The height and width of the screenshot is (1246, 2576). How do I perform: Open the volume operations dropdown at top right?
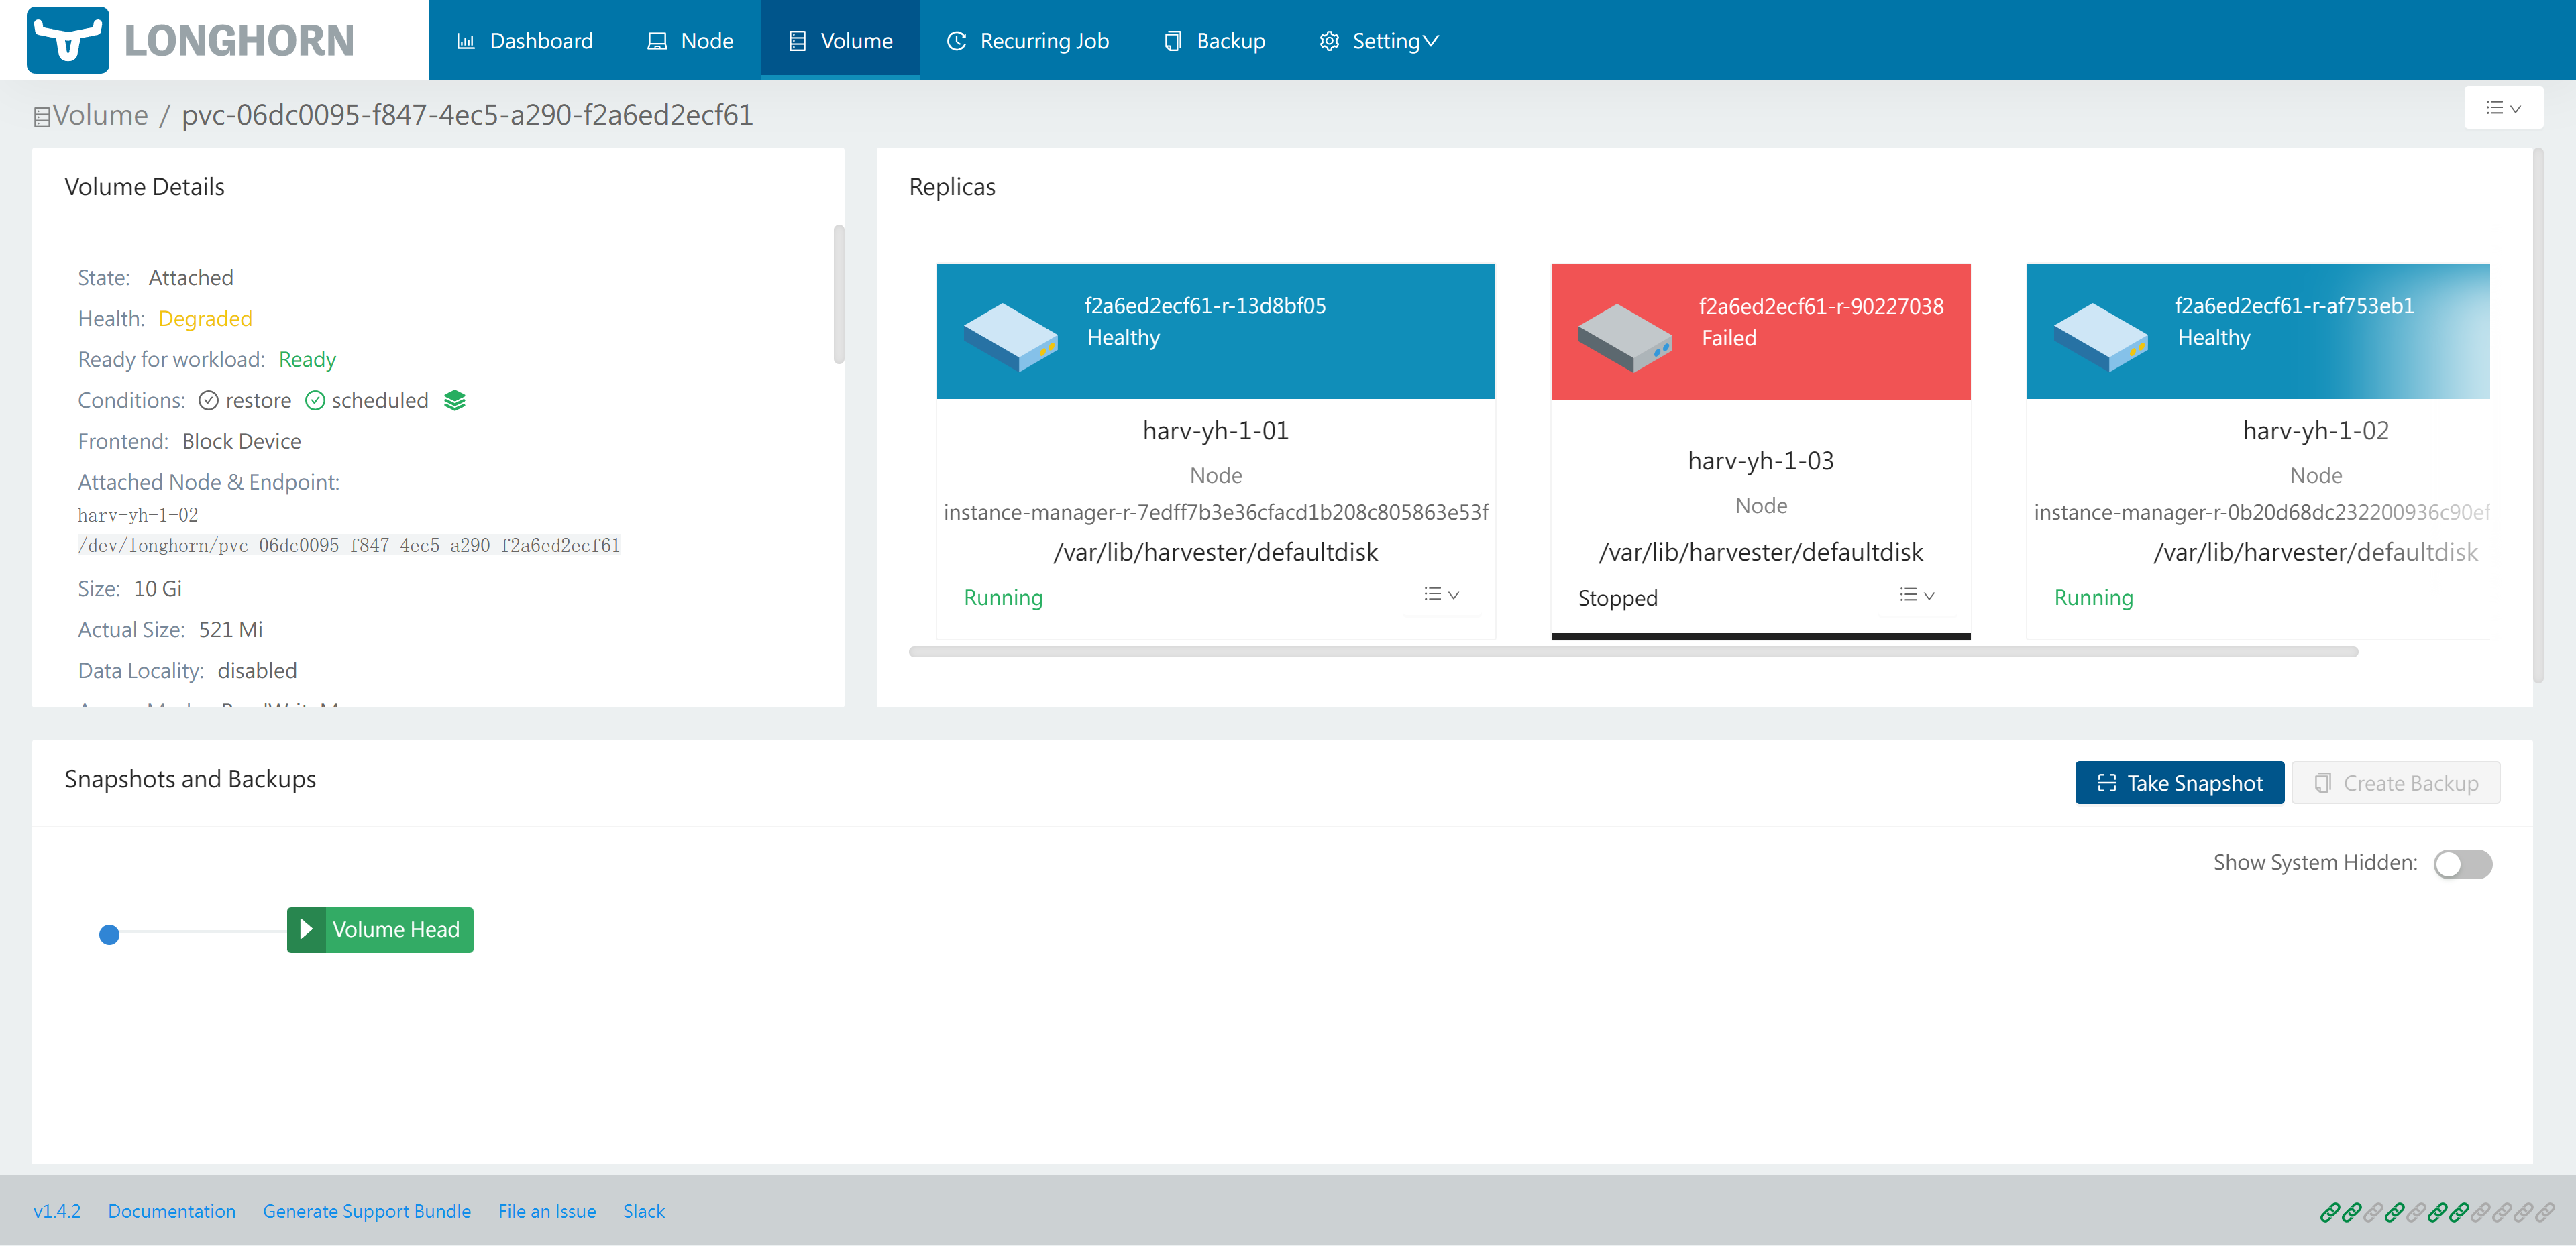click(2504, 107)
